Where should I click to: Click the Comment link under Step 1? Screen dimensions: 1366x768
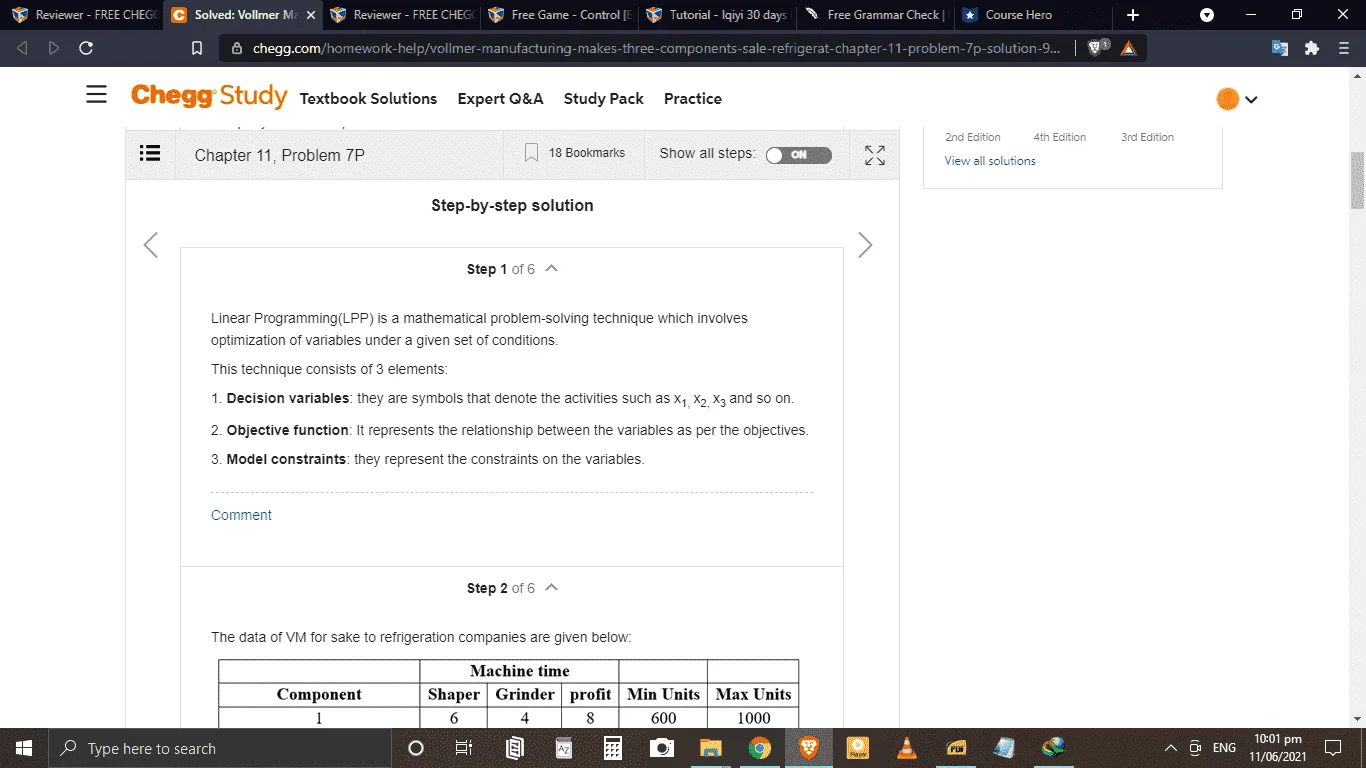[241, 515]
